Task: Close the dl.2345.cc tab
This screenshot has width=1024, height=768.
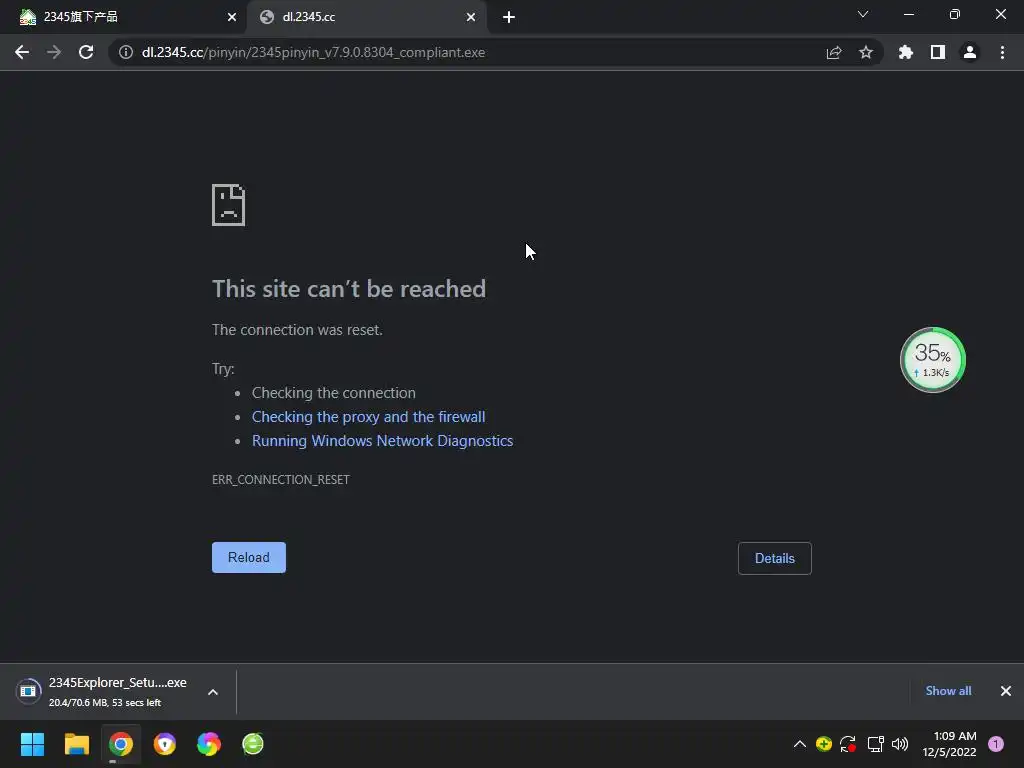Action: tap(471, 17)
